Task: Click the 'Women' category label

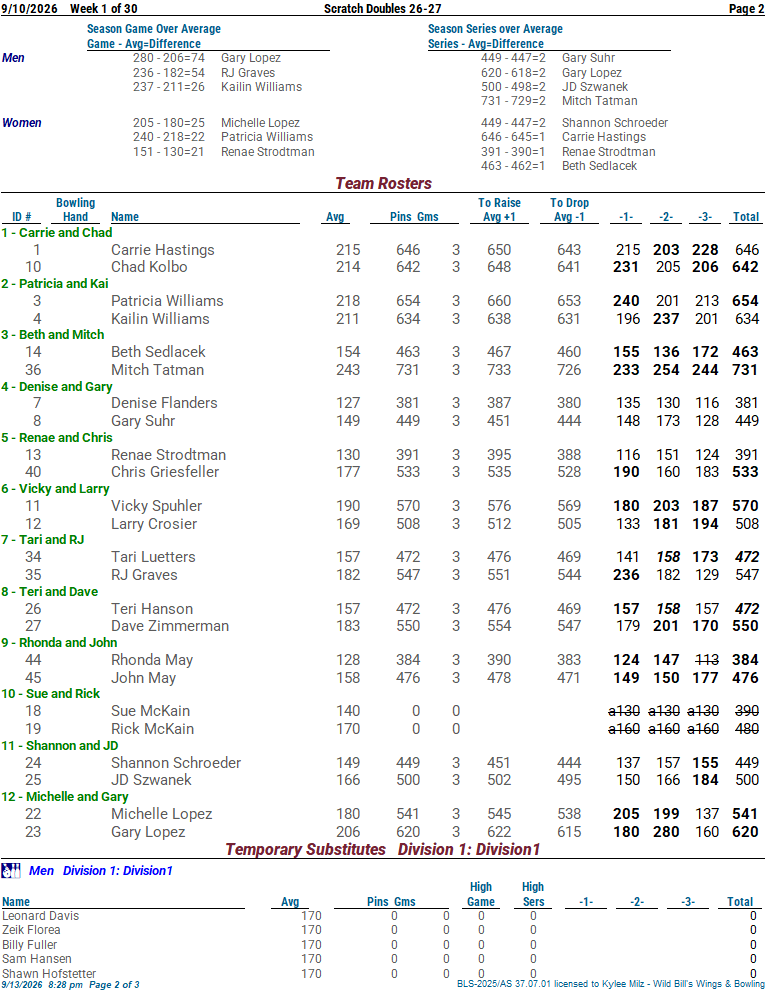Action: (x=21, y=123)
